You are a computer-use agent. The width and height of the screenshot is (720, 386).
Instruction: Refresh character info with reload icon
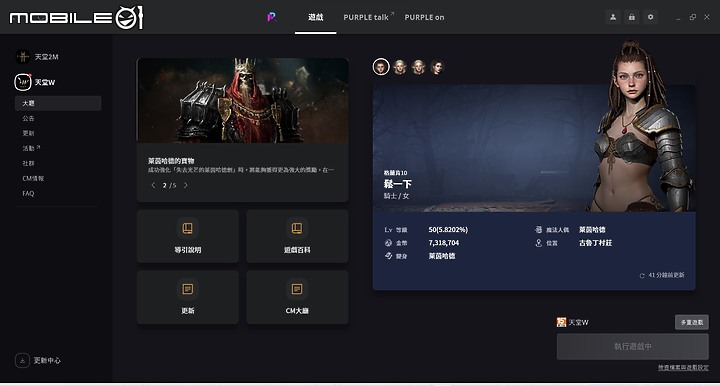tap(642, 275)
